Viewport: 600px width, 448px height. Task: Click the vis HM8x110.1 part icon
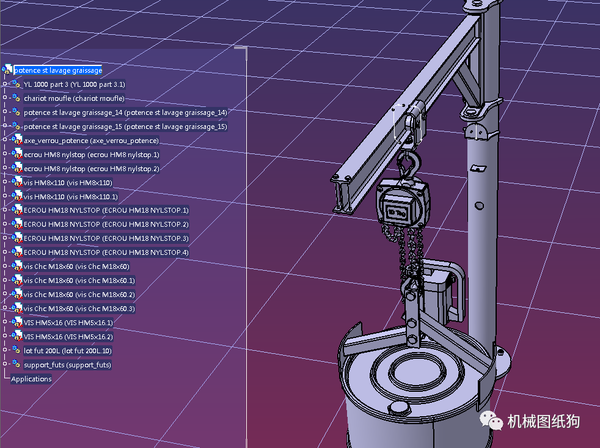[x=17, y=196]
